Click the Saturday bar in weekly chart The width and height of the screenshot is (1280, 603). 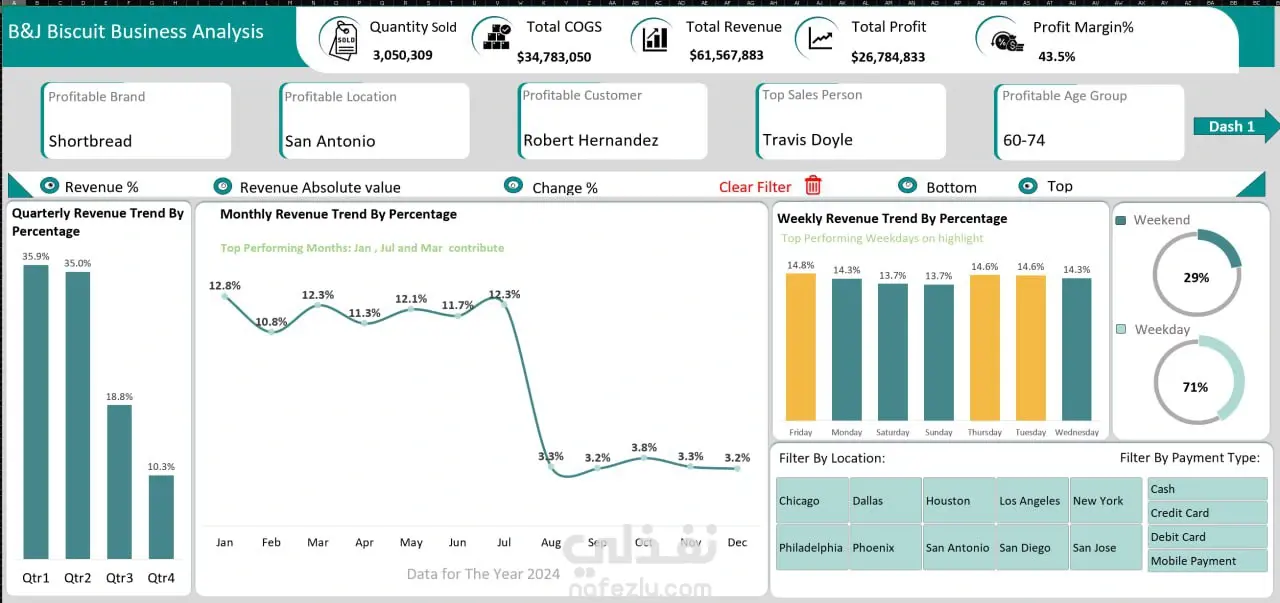(x=893, y=353)
